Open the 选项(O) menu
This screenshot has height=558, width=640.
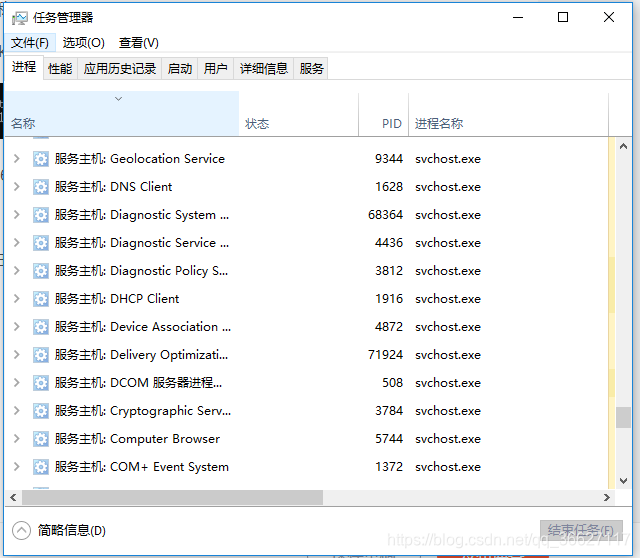click(x=84, y=43)
